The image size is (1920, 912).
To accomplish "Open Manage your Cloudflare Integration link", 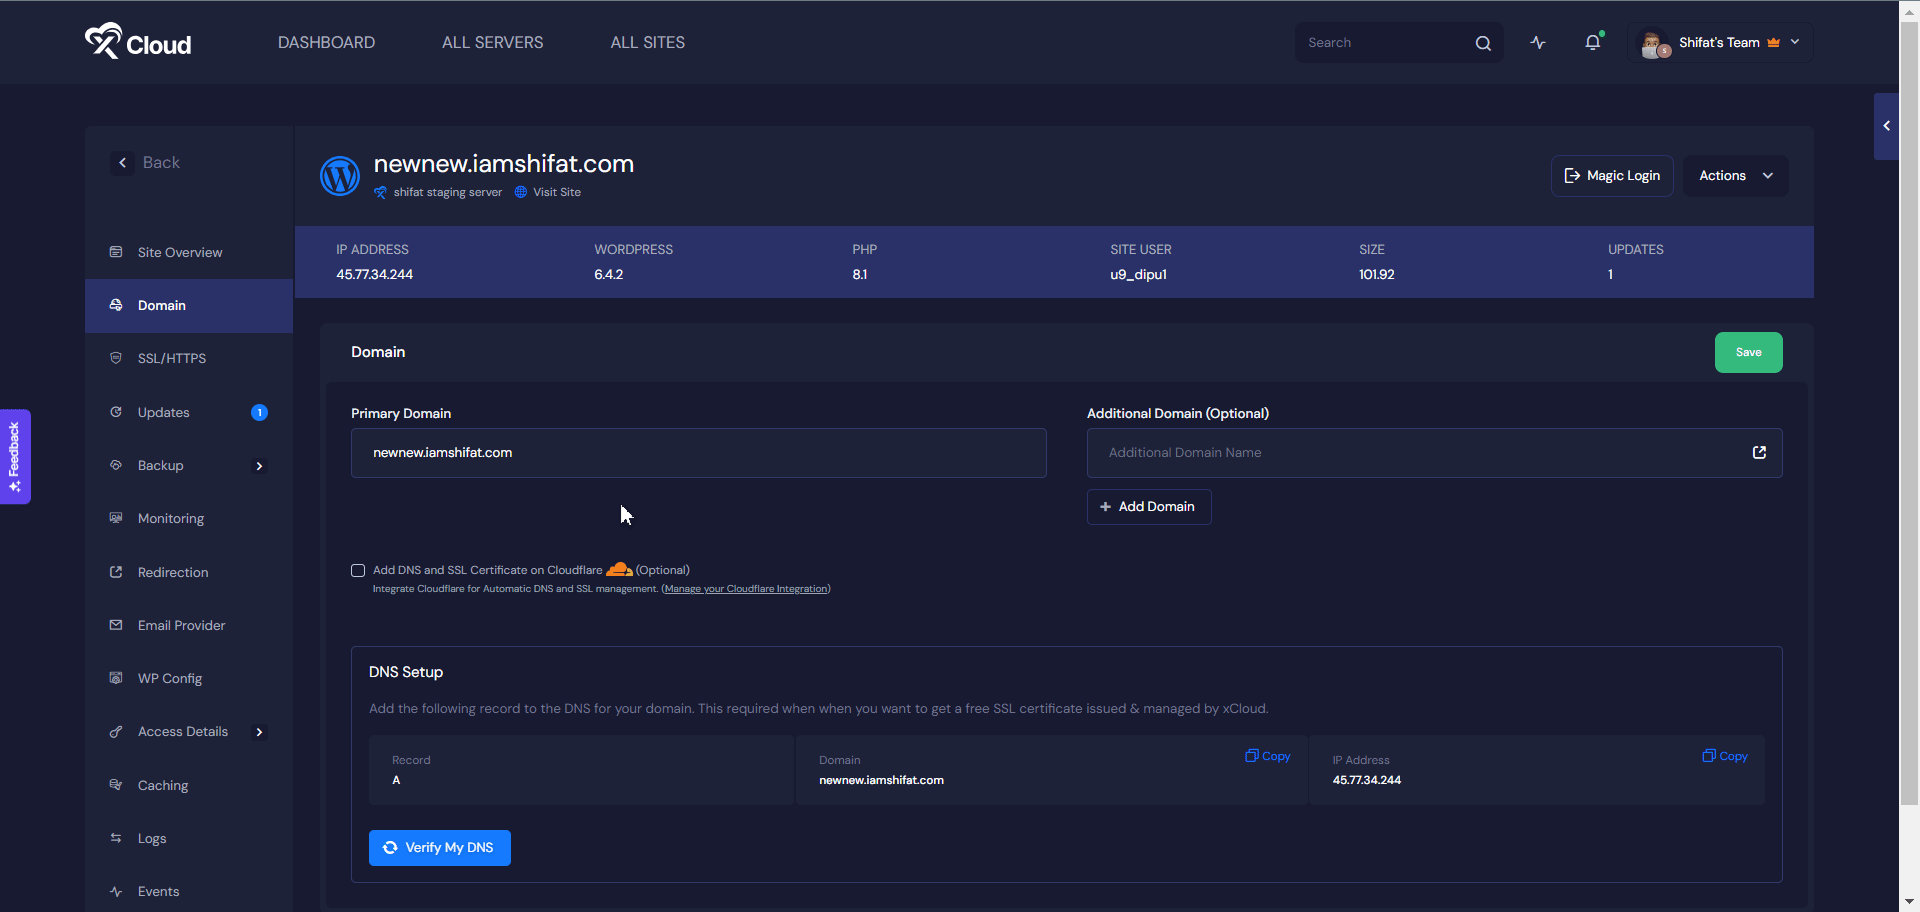I will tap(746, 589).
